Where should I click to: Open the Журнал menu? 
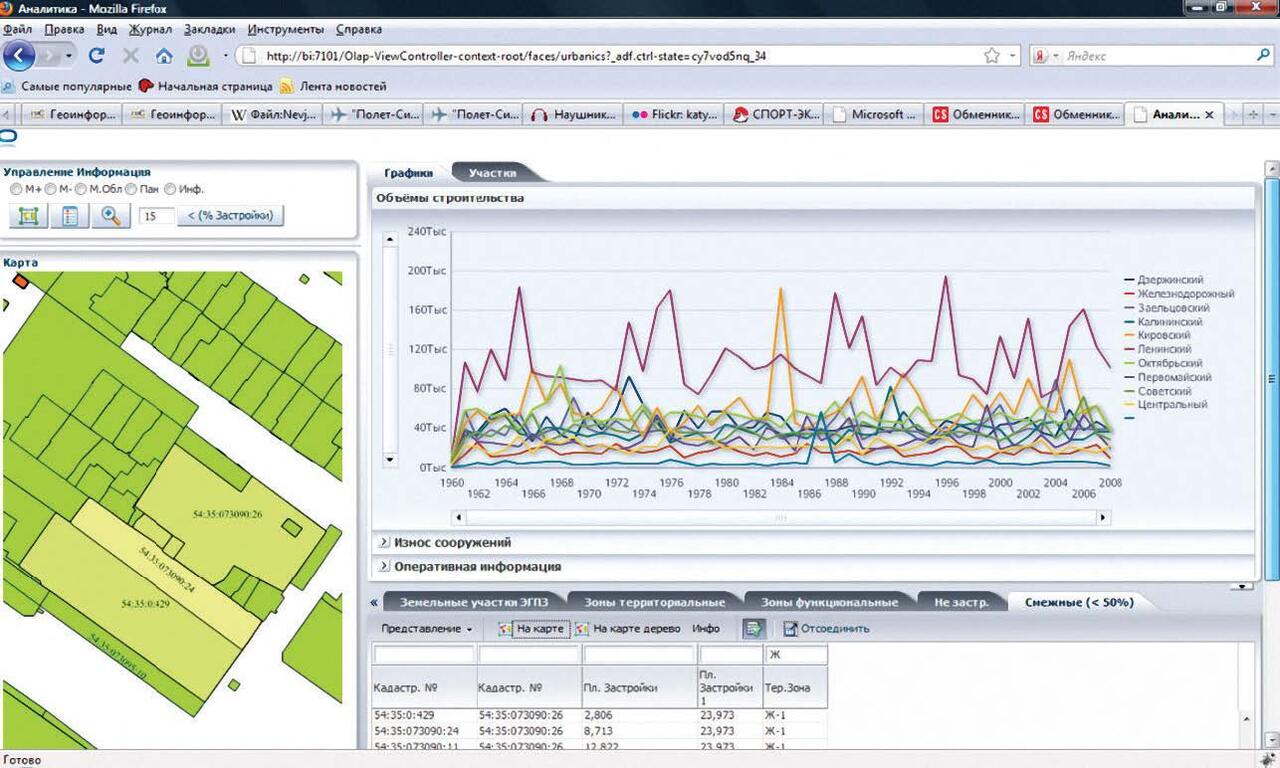pos(152,30)
